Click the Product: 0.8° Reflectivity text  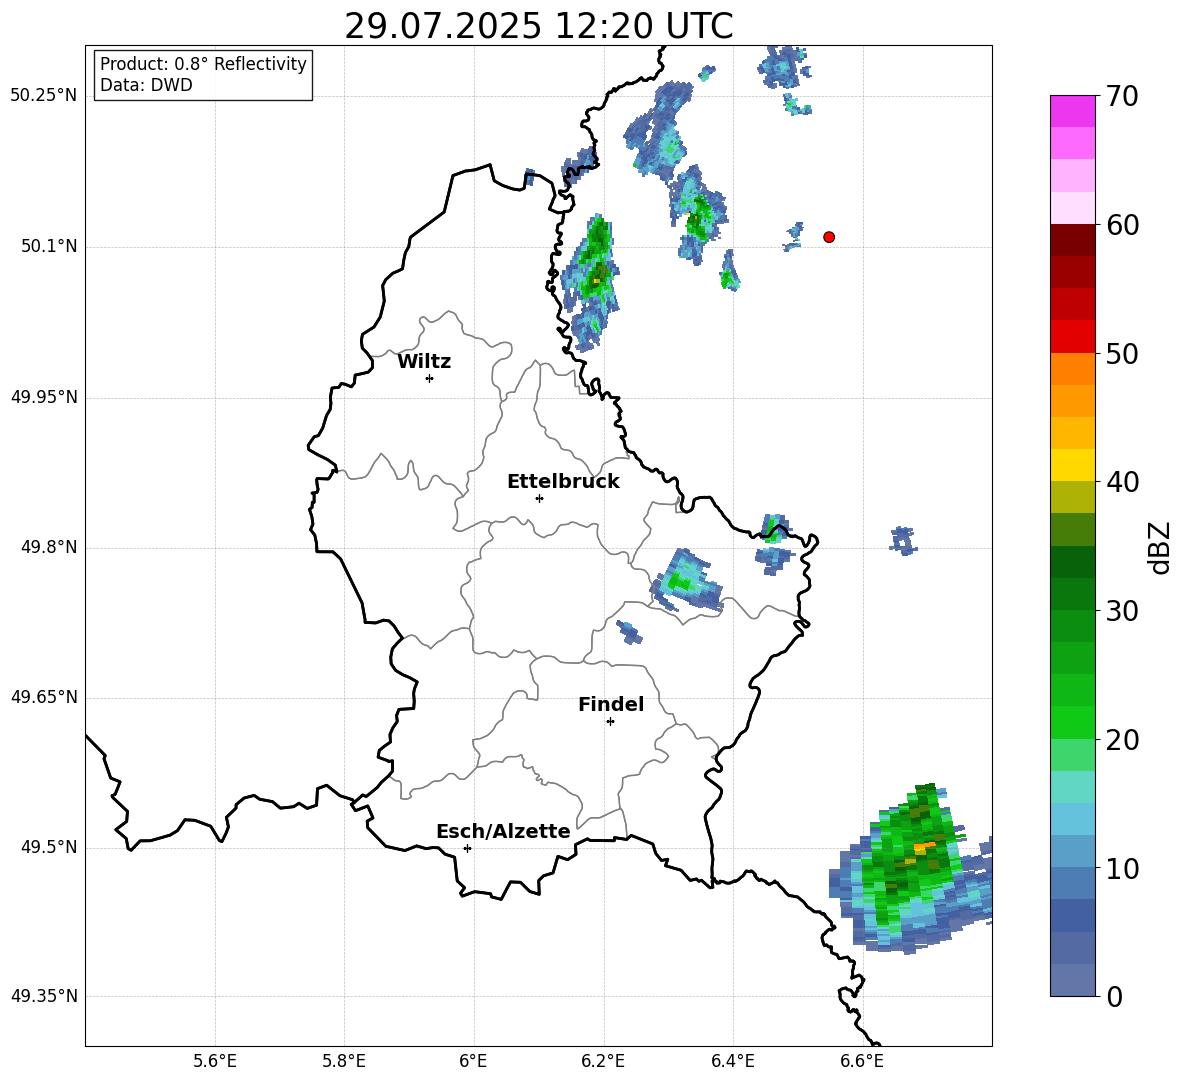(203, 64)
